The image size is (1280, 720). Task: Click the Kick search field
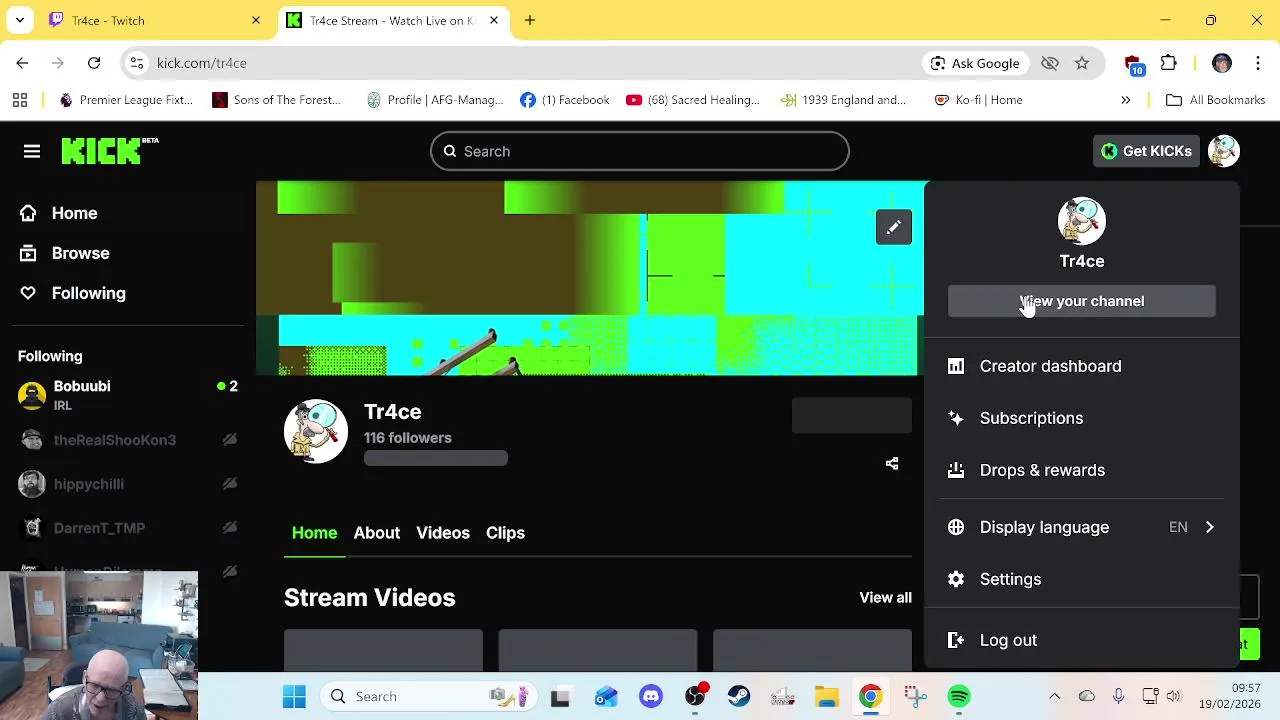(640, 151)
